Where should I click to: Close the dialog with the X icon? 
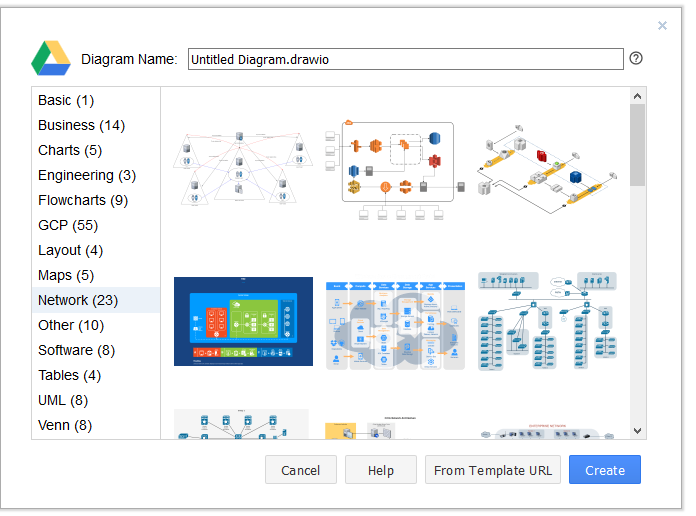(662, 26)
